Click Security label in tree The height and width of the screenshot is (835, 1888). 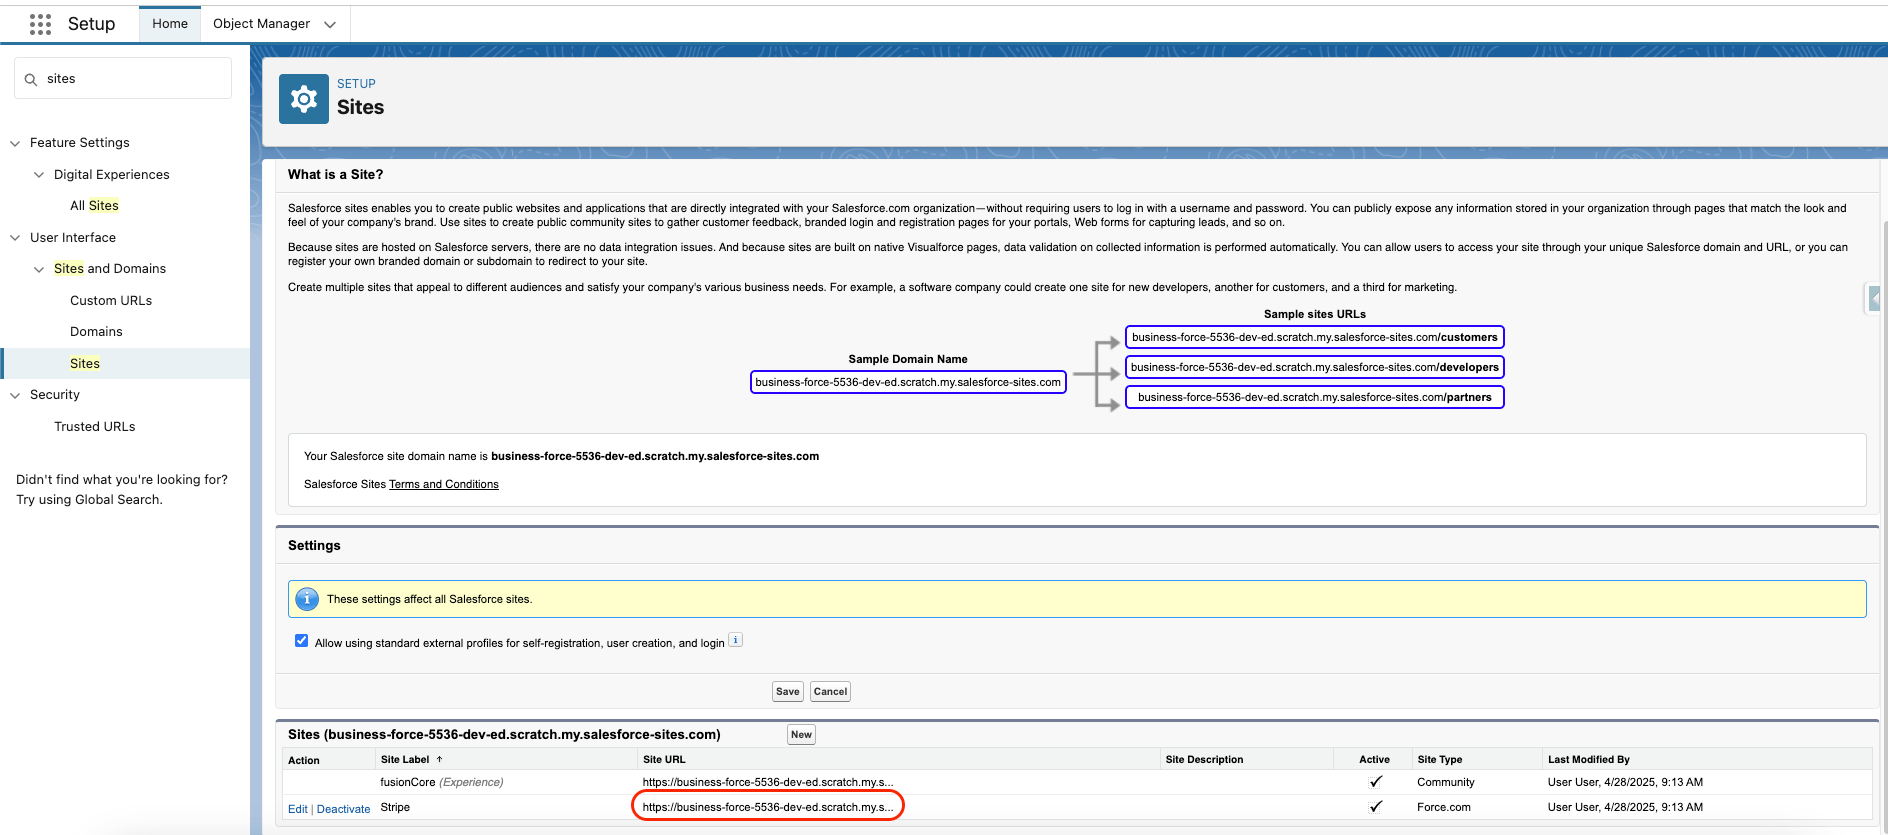[55, 395]
